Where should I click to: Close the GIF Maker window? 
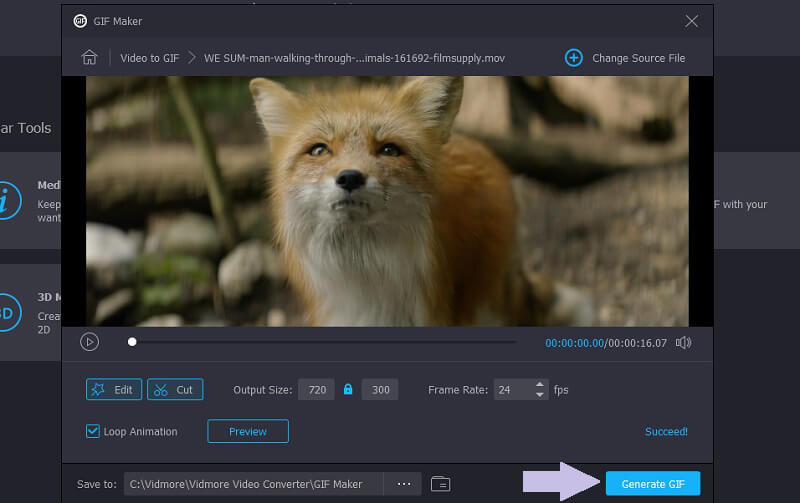[x=691, y=20]
